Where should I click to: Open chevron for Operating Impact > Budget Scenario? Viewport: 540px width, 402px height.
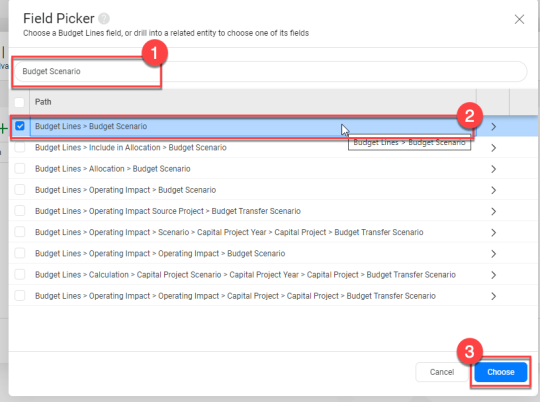point(493,190)
